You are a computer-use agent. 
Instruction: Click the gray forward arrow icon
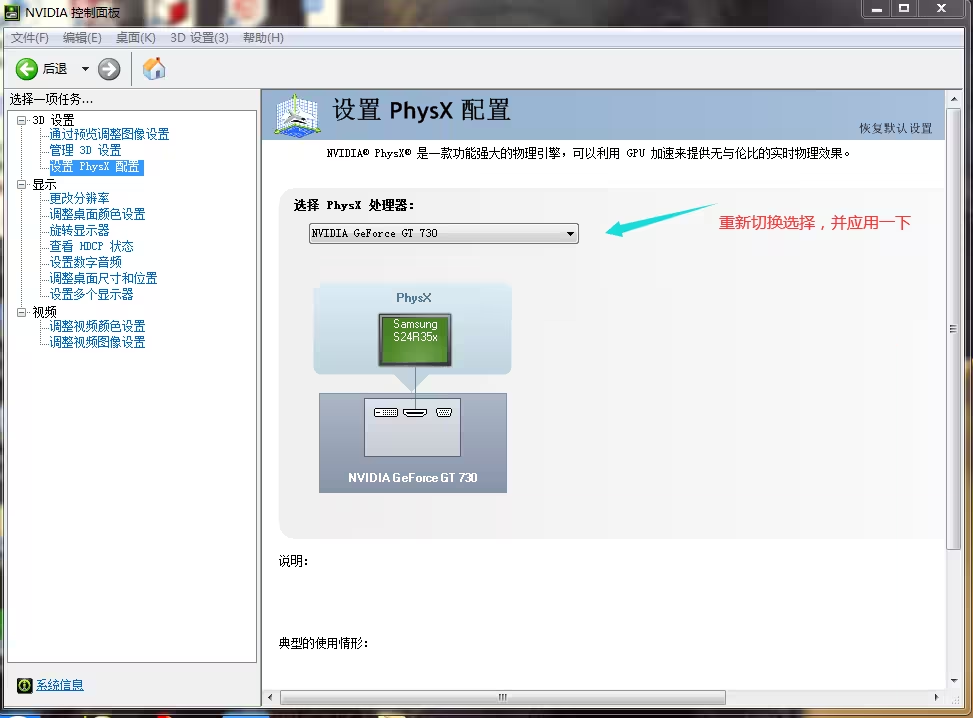[108, 69]
